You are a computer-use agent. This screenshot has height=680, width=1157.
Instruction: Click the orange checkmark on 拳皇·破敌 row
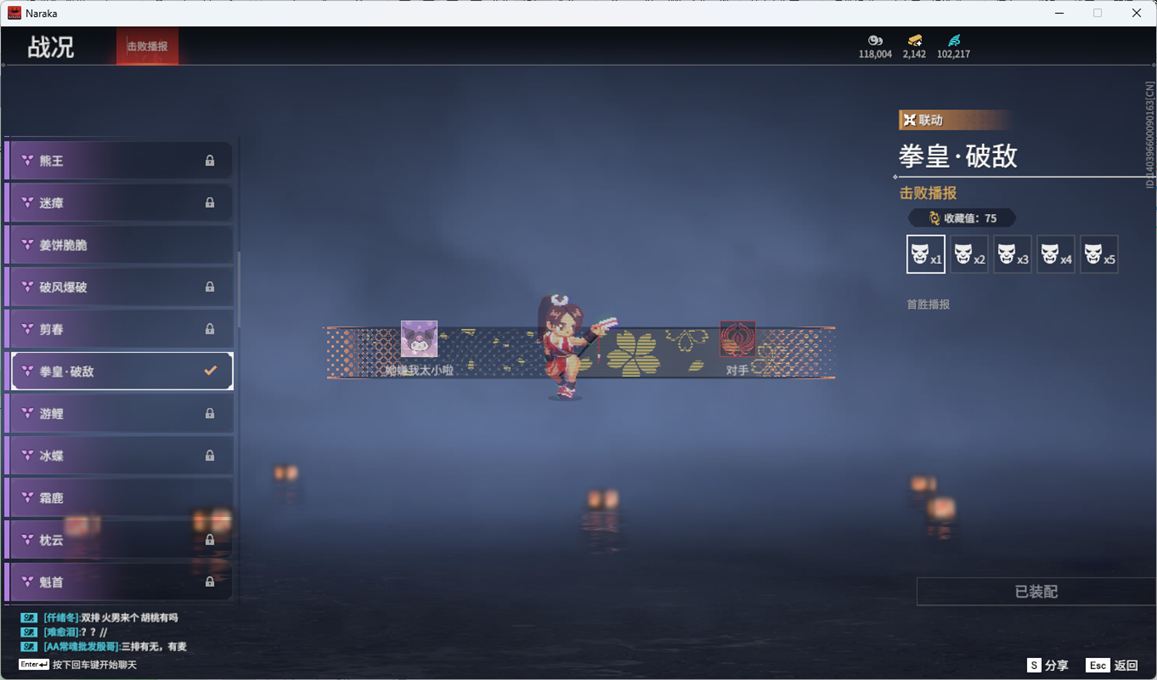point(210,370)
